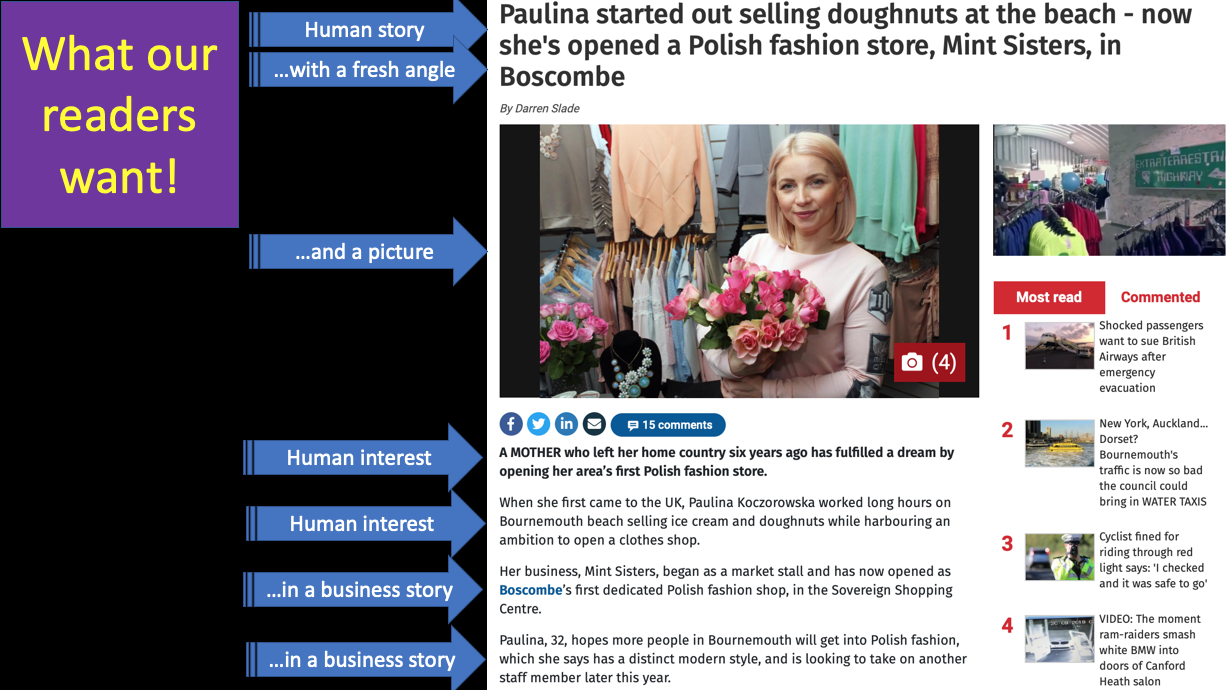Image resolution: width=1229 pixels, height=690 pixels.
Task: Read 'Shocked passengers want to sue' headline
Action: [x=1151, y=356]
